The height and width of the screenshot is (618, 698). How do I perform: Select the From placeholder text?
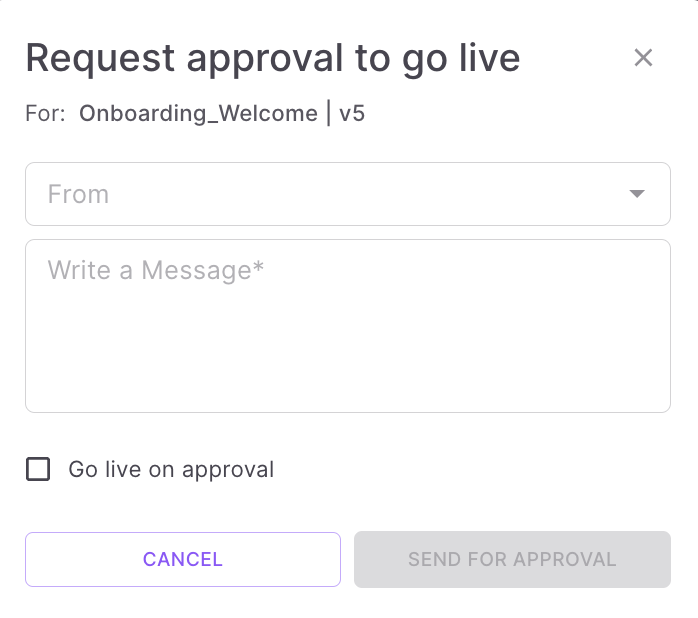point(78,194)
